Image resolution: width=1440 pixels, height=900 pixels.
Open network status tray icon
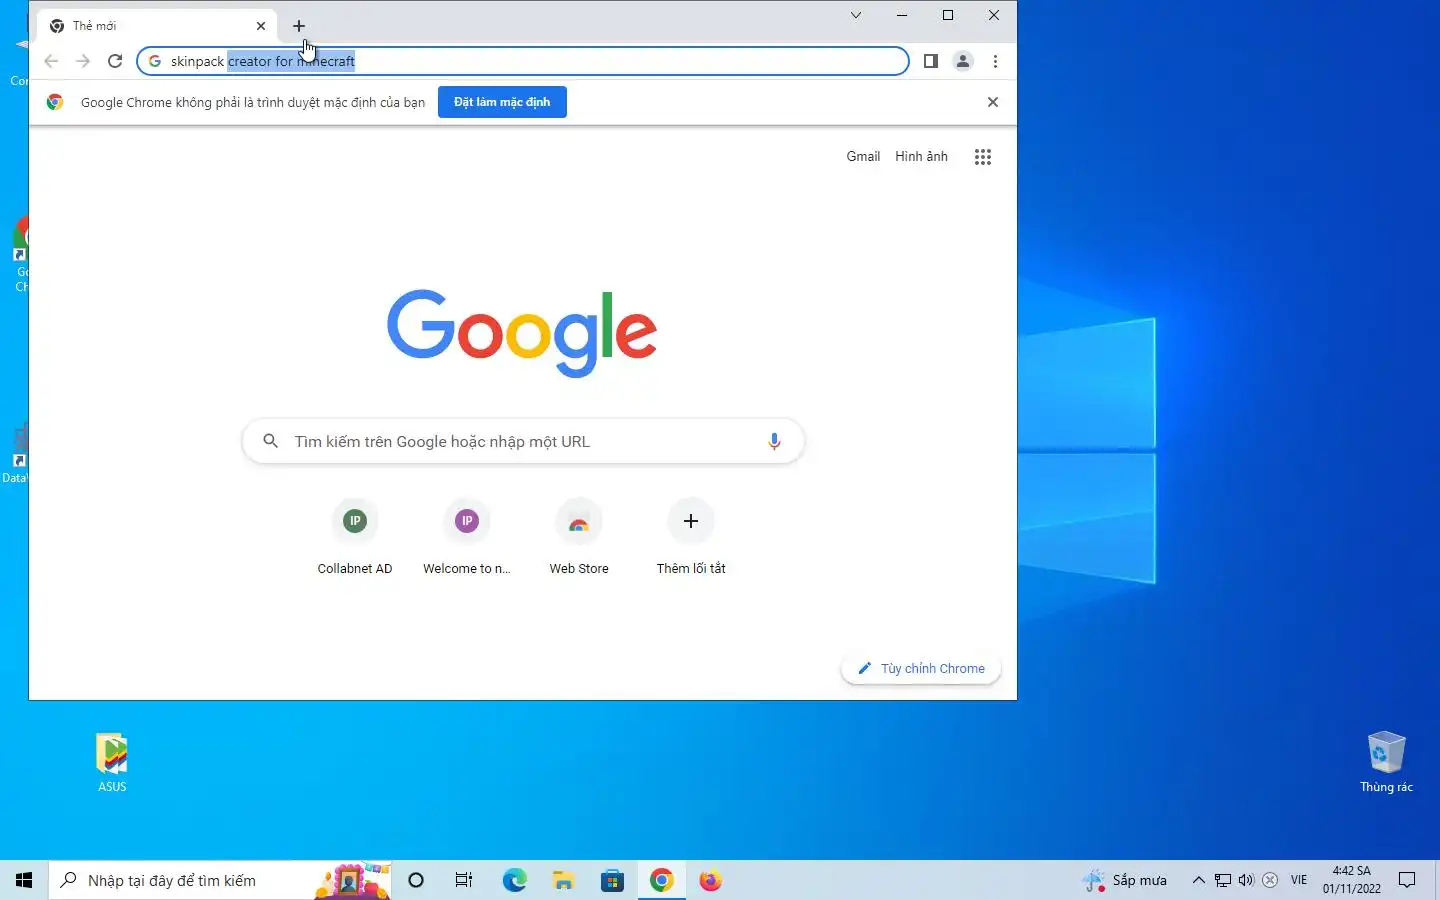click(x=1222, y=880)
